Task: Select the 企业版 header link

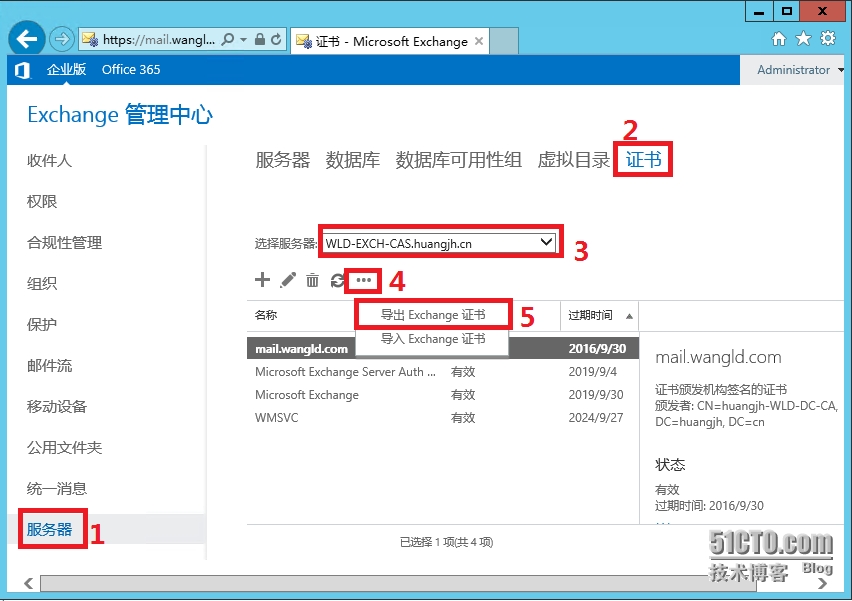Action: 66,70
